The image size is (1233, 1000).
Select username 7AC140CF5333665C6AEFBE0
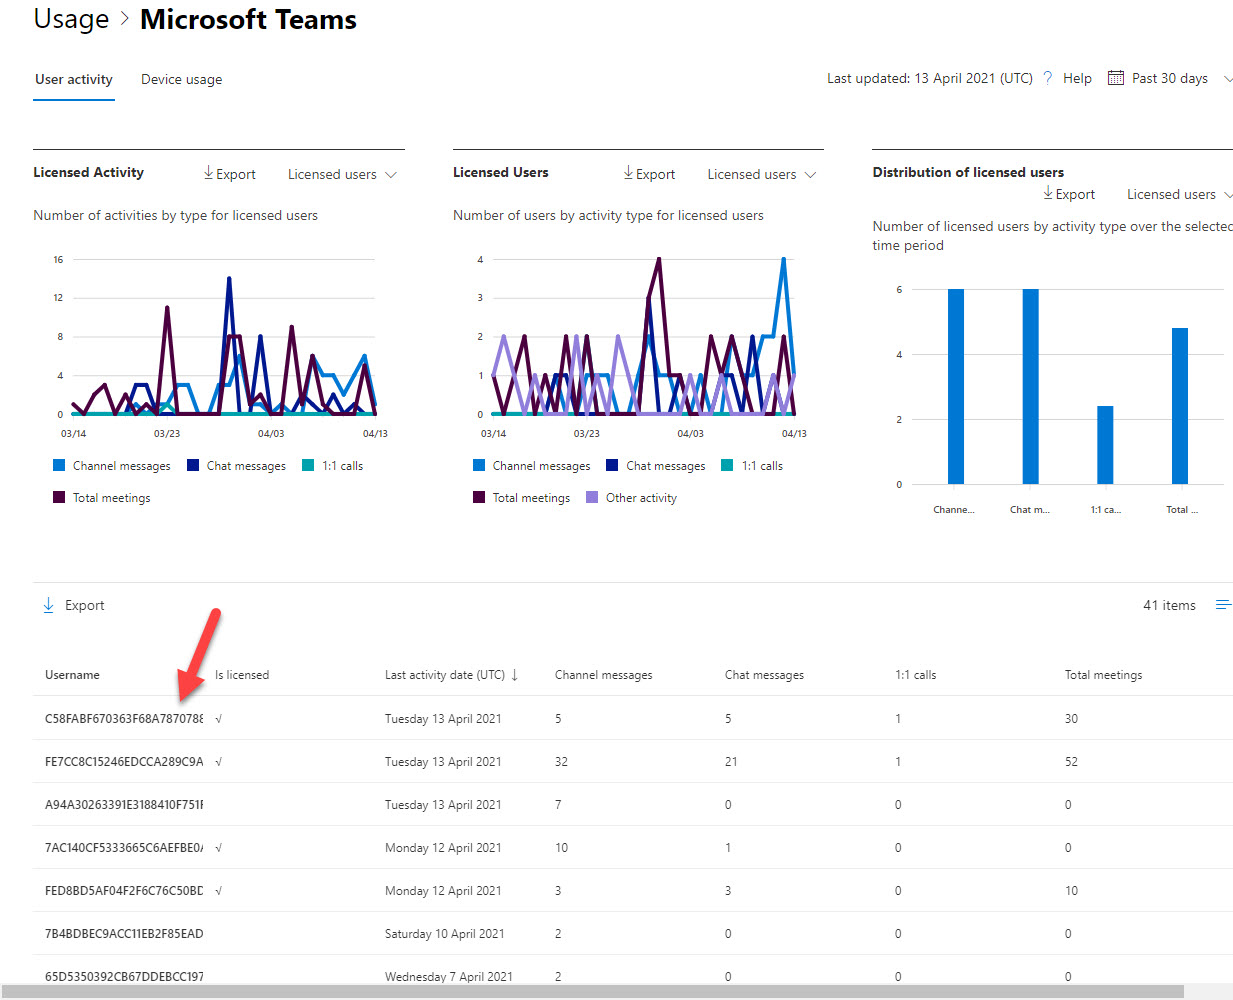(124, 848)
